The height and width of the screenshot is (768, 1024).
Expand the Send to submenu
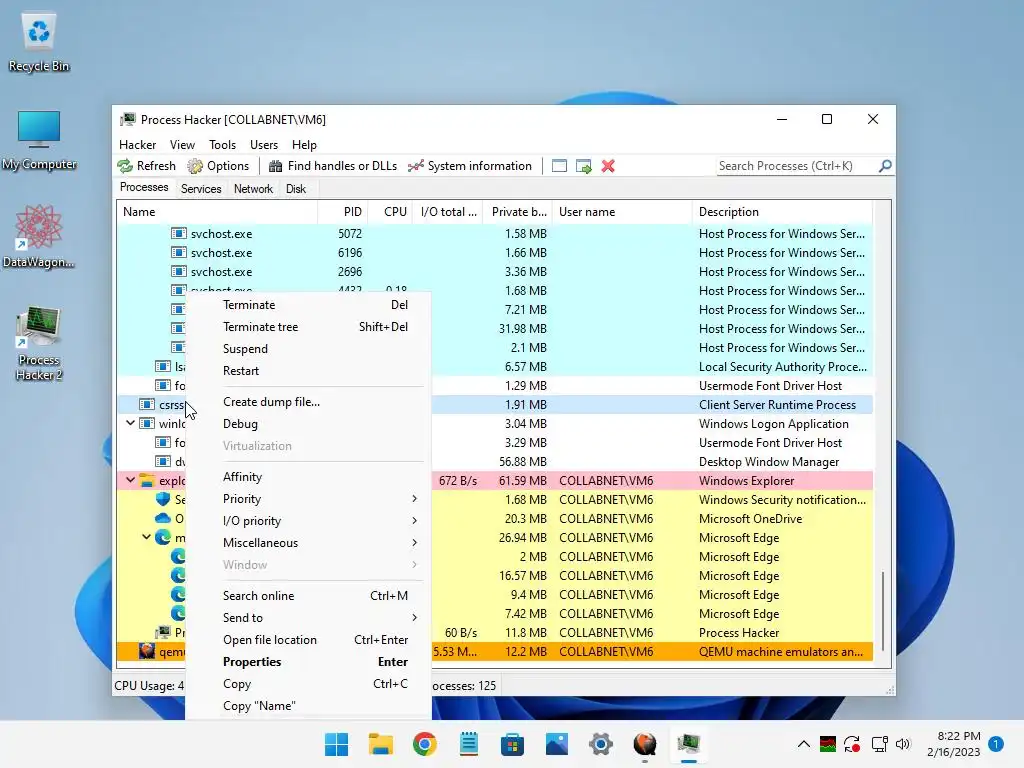tap(308, 618)
